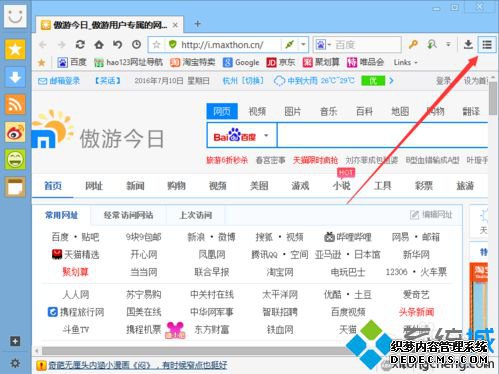Switch to the 视频 search tab
The width and height of the screenshot is (499, 374).
pos(257,111)
